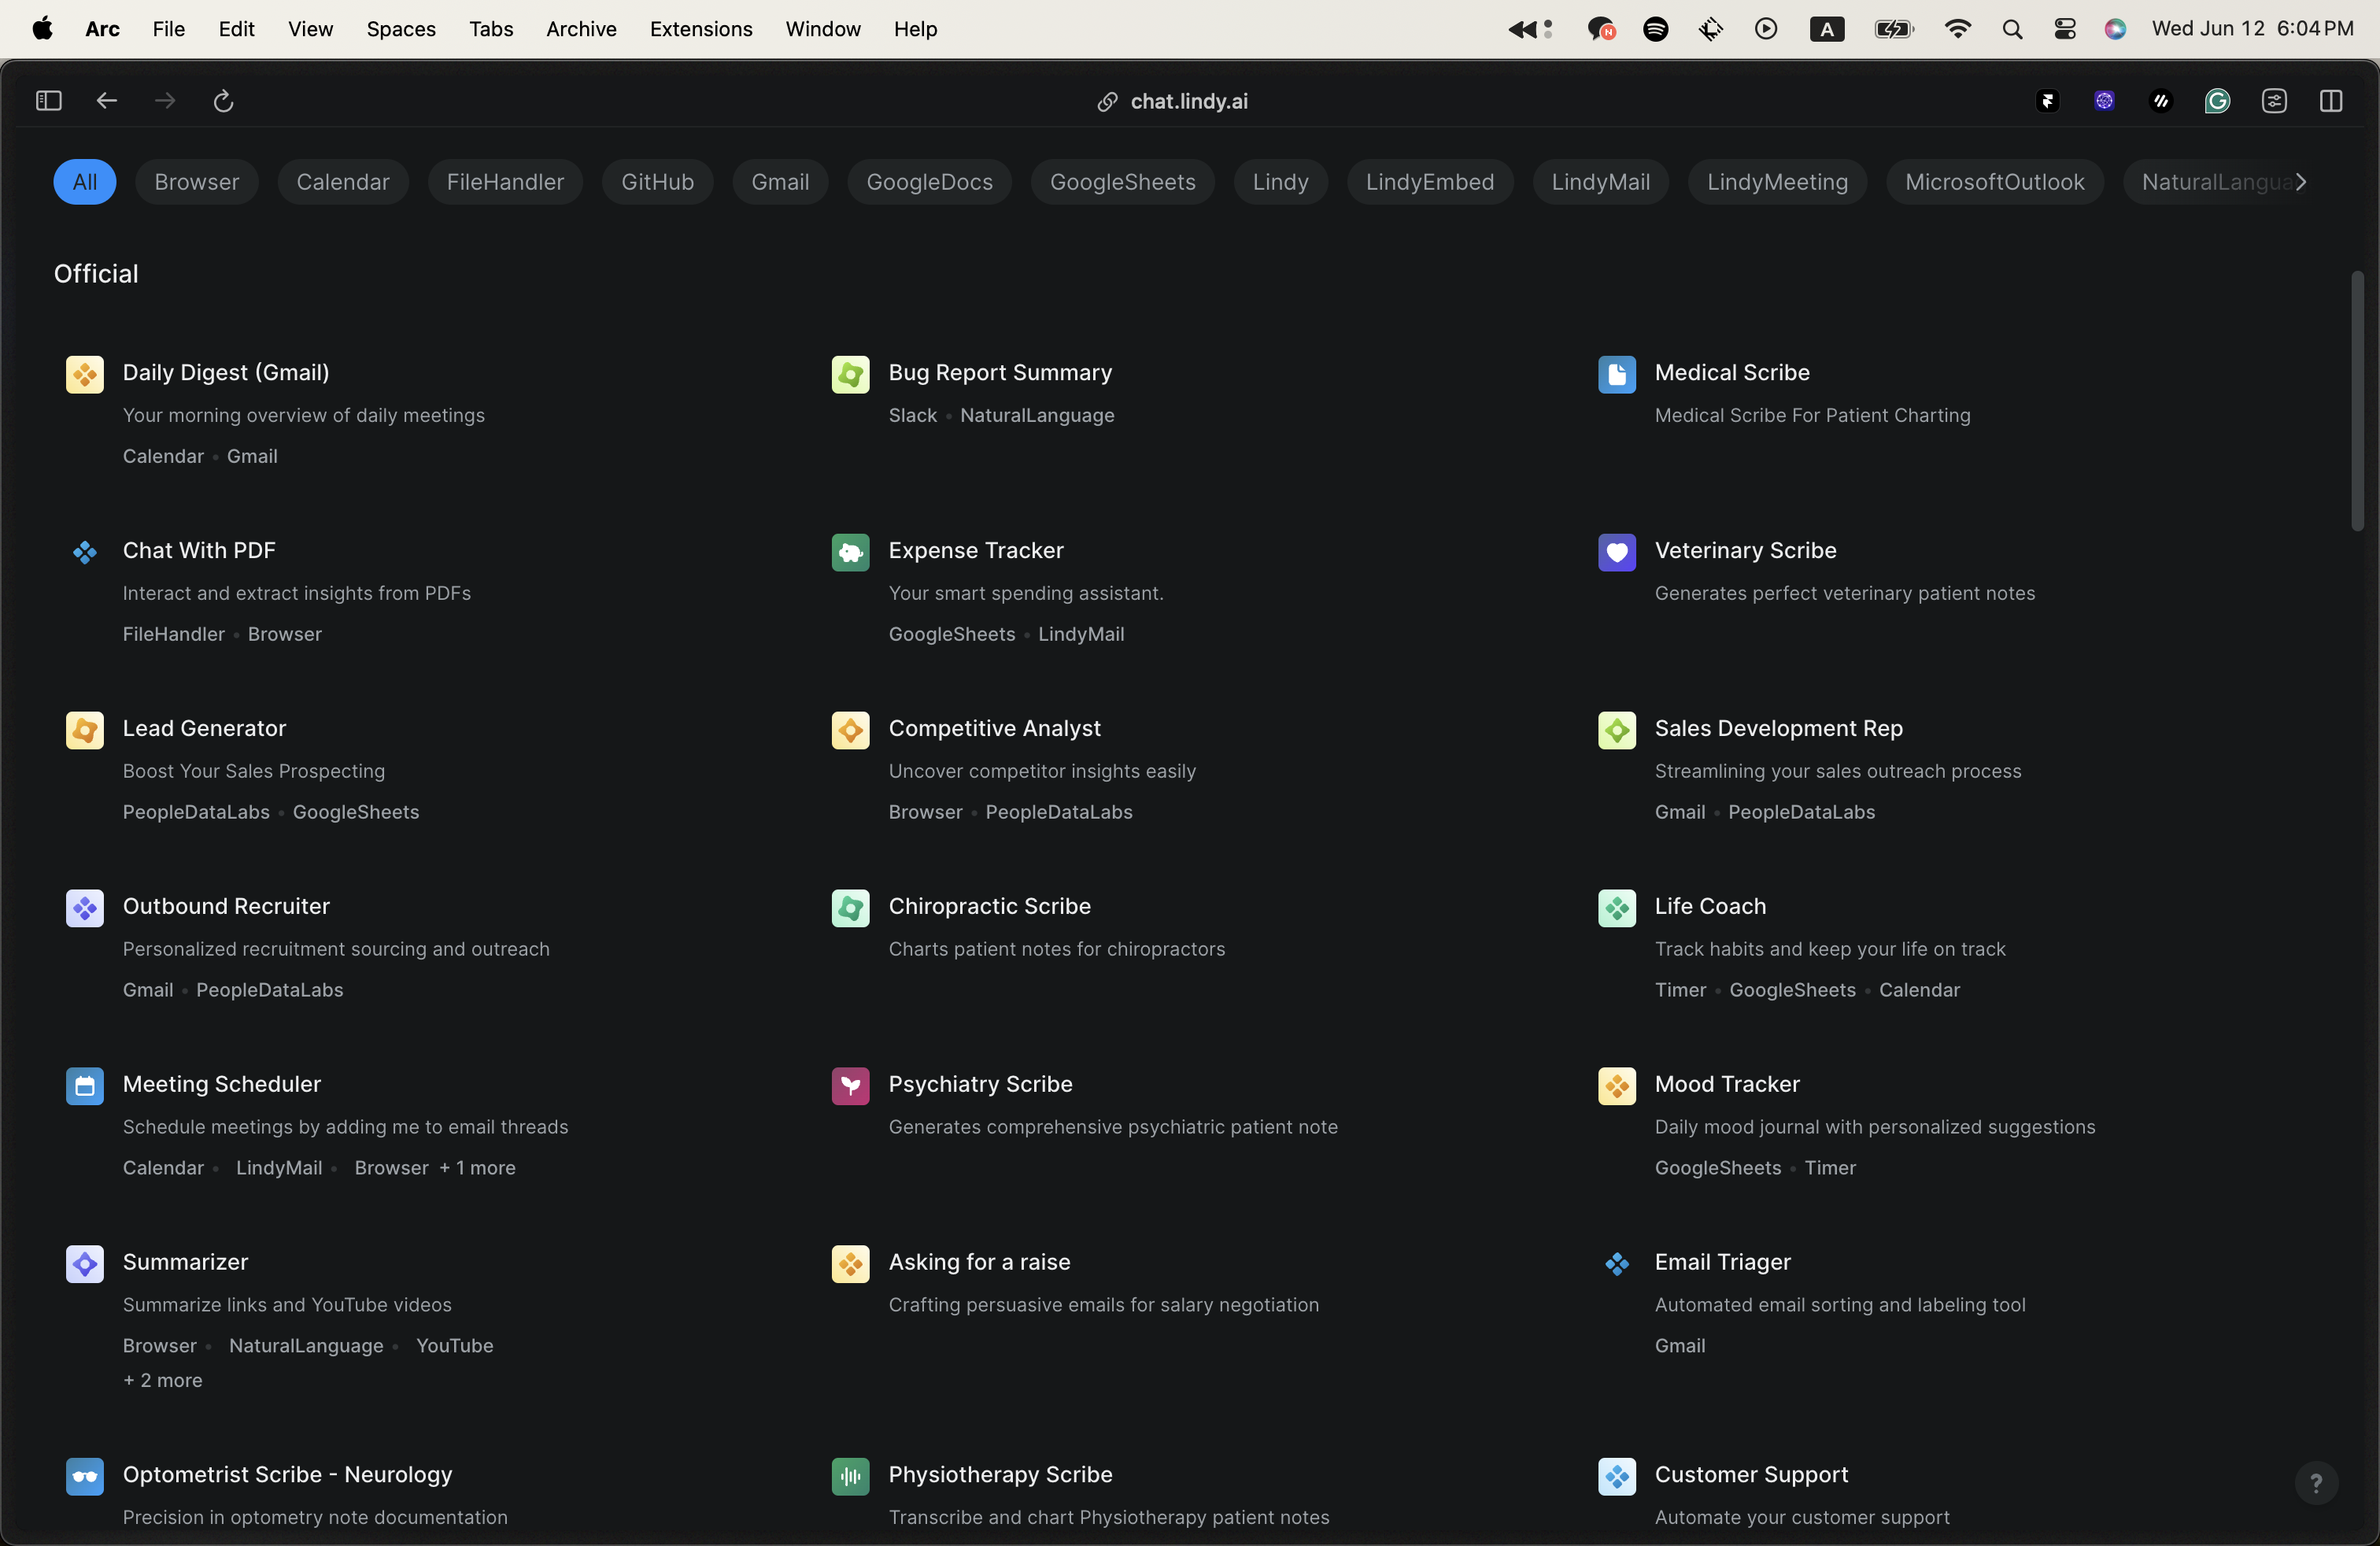2380x1546 pixels.
Task: Filter templates by FileHandler
Action: coord(505,182)
